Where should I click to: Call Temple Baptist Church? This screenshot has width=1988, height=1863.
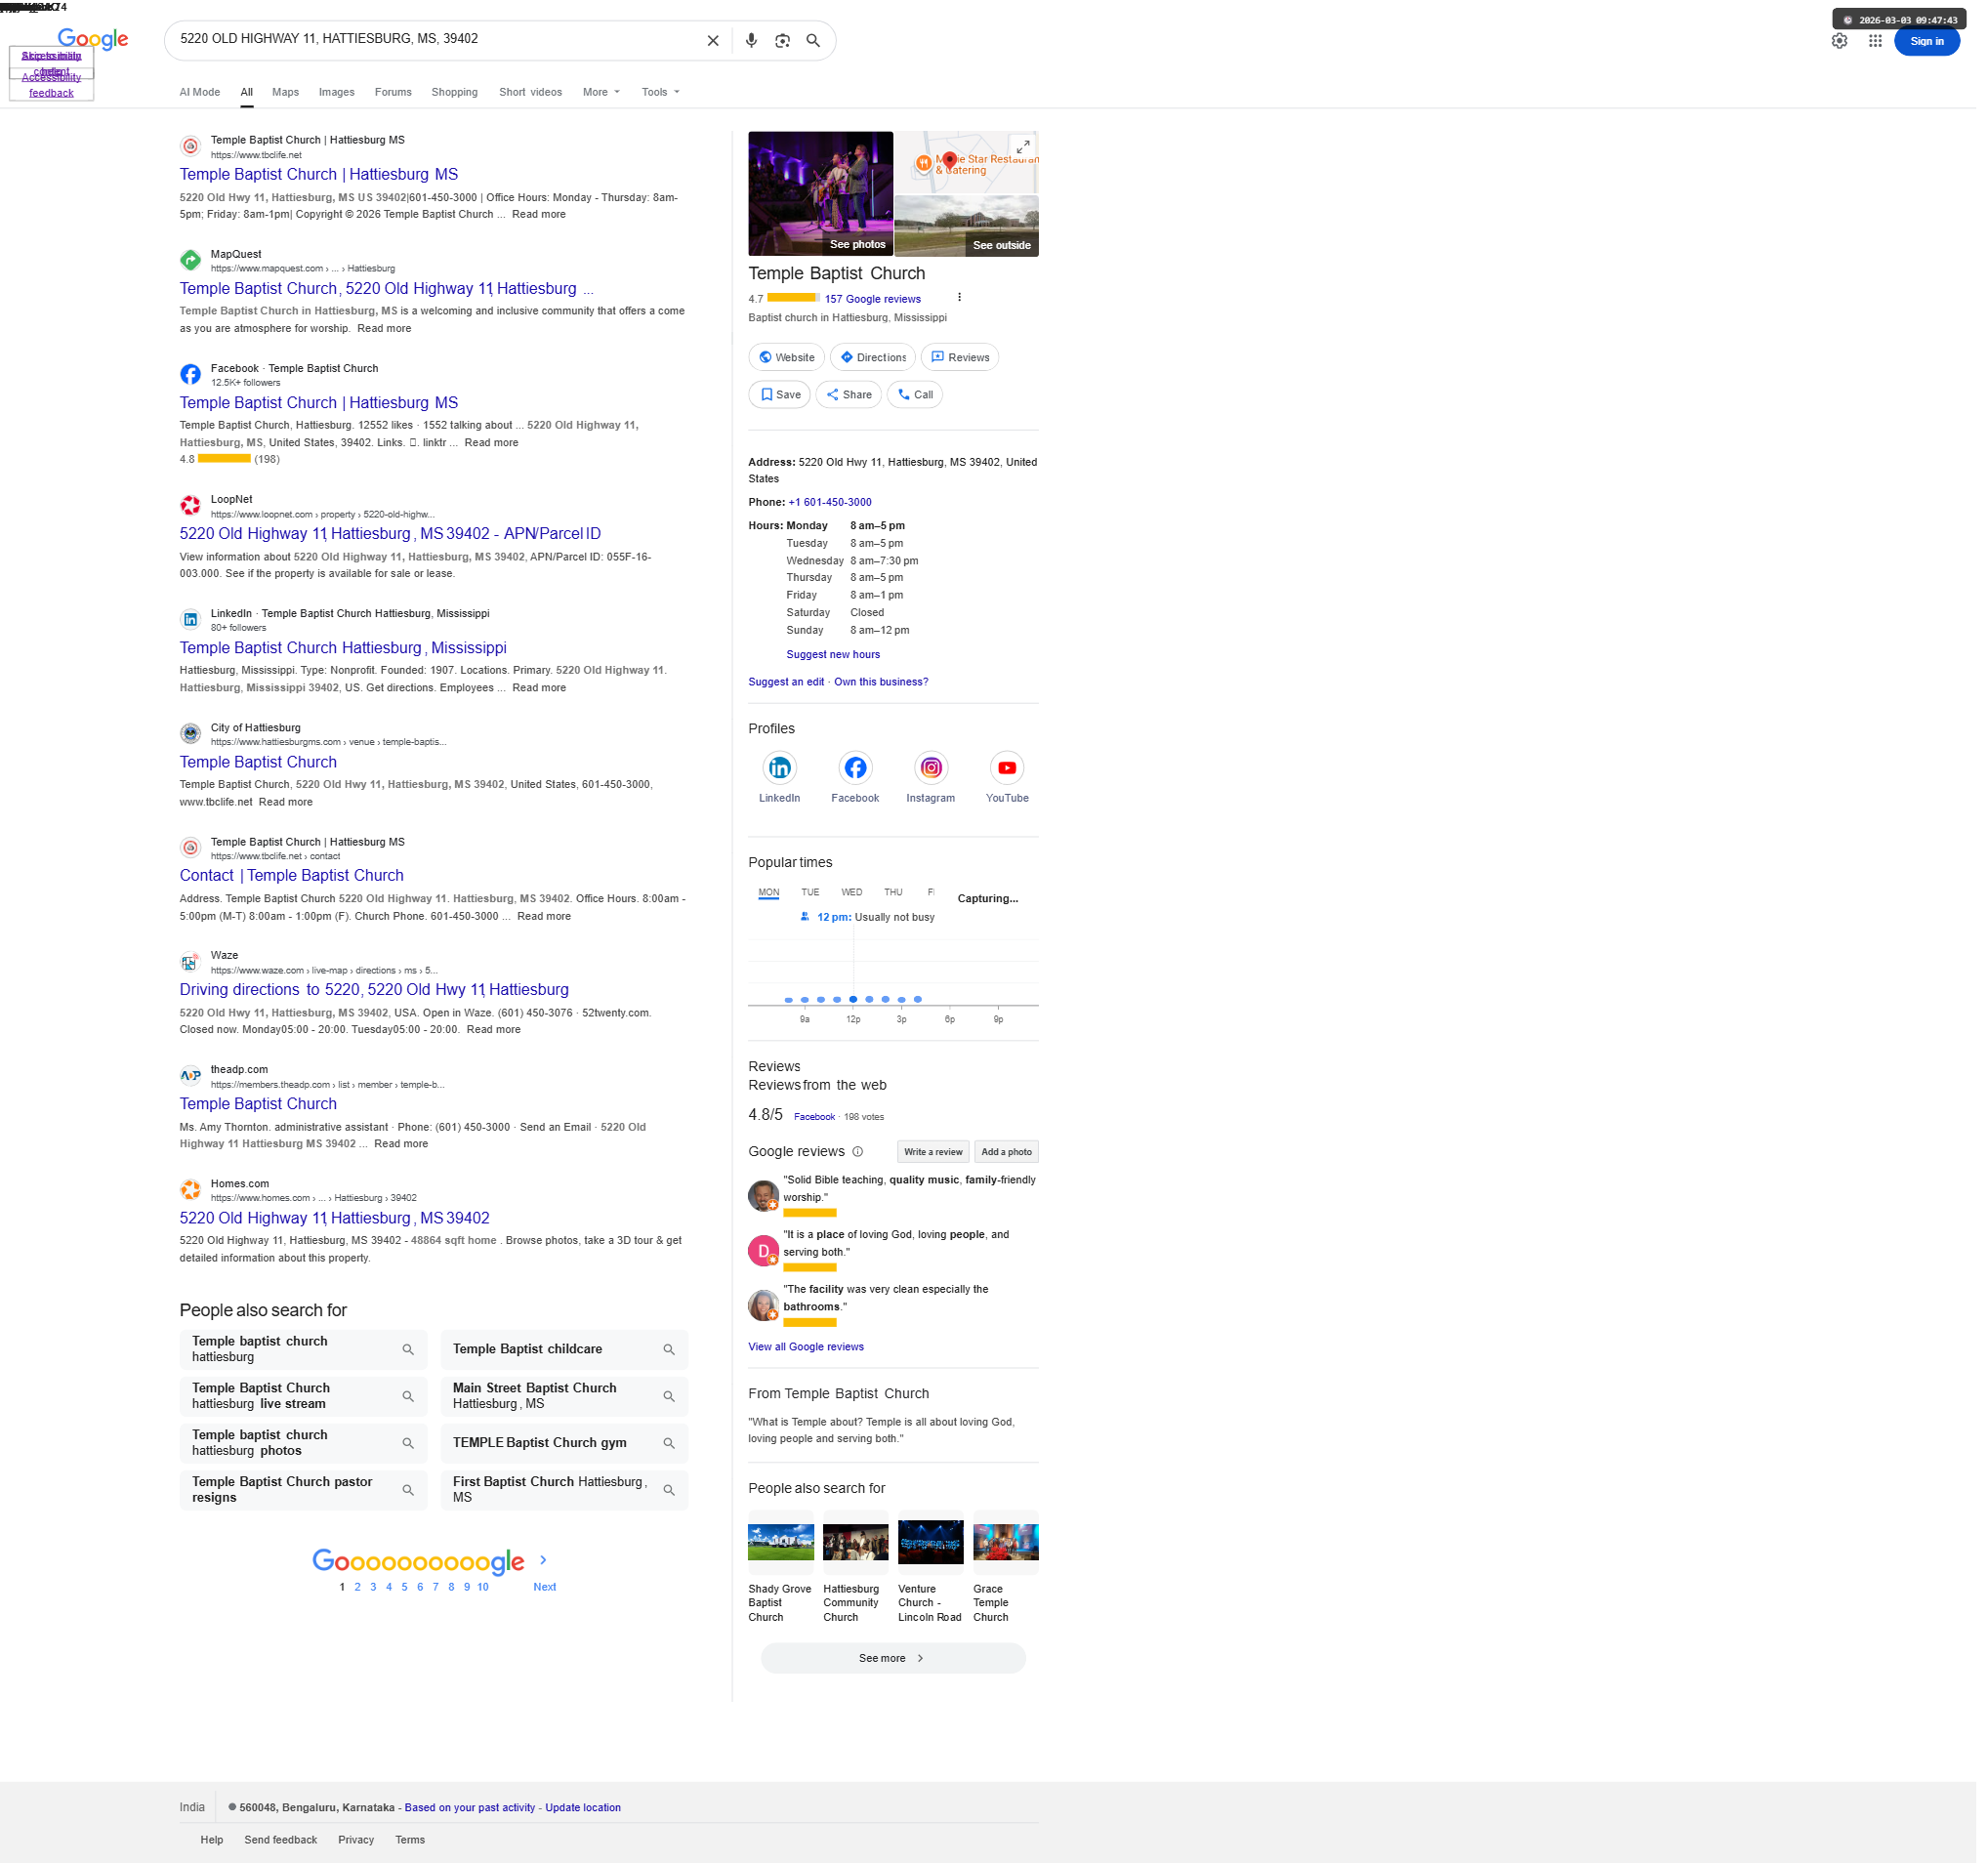click(921, 397)
